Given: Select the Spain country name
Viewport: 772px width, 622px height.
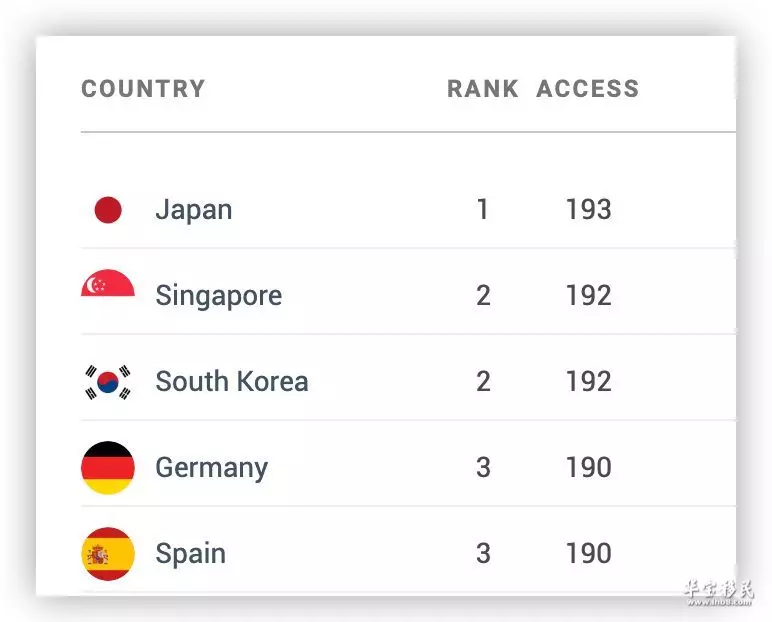Looking at the screenshot, I should [191, 554].
